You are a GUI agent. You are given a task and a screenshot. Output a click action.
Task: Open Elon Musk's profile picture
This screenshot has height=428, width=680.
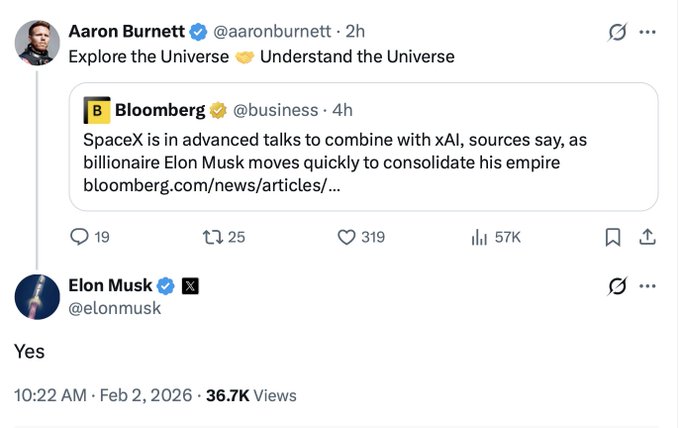point(36,296)
